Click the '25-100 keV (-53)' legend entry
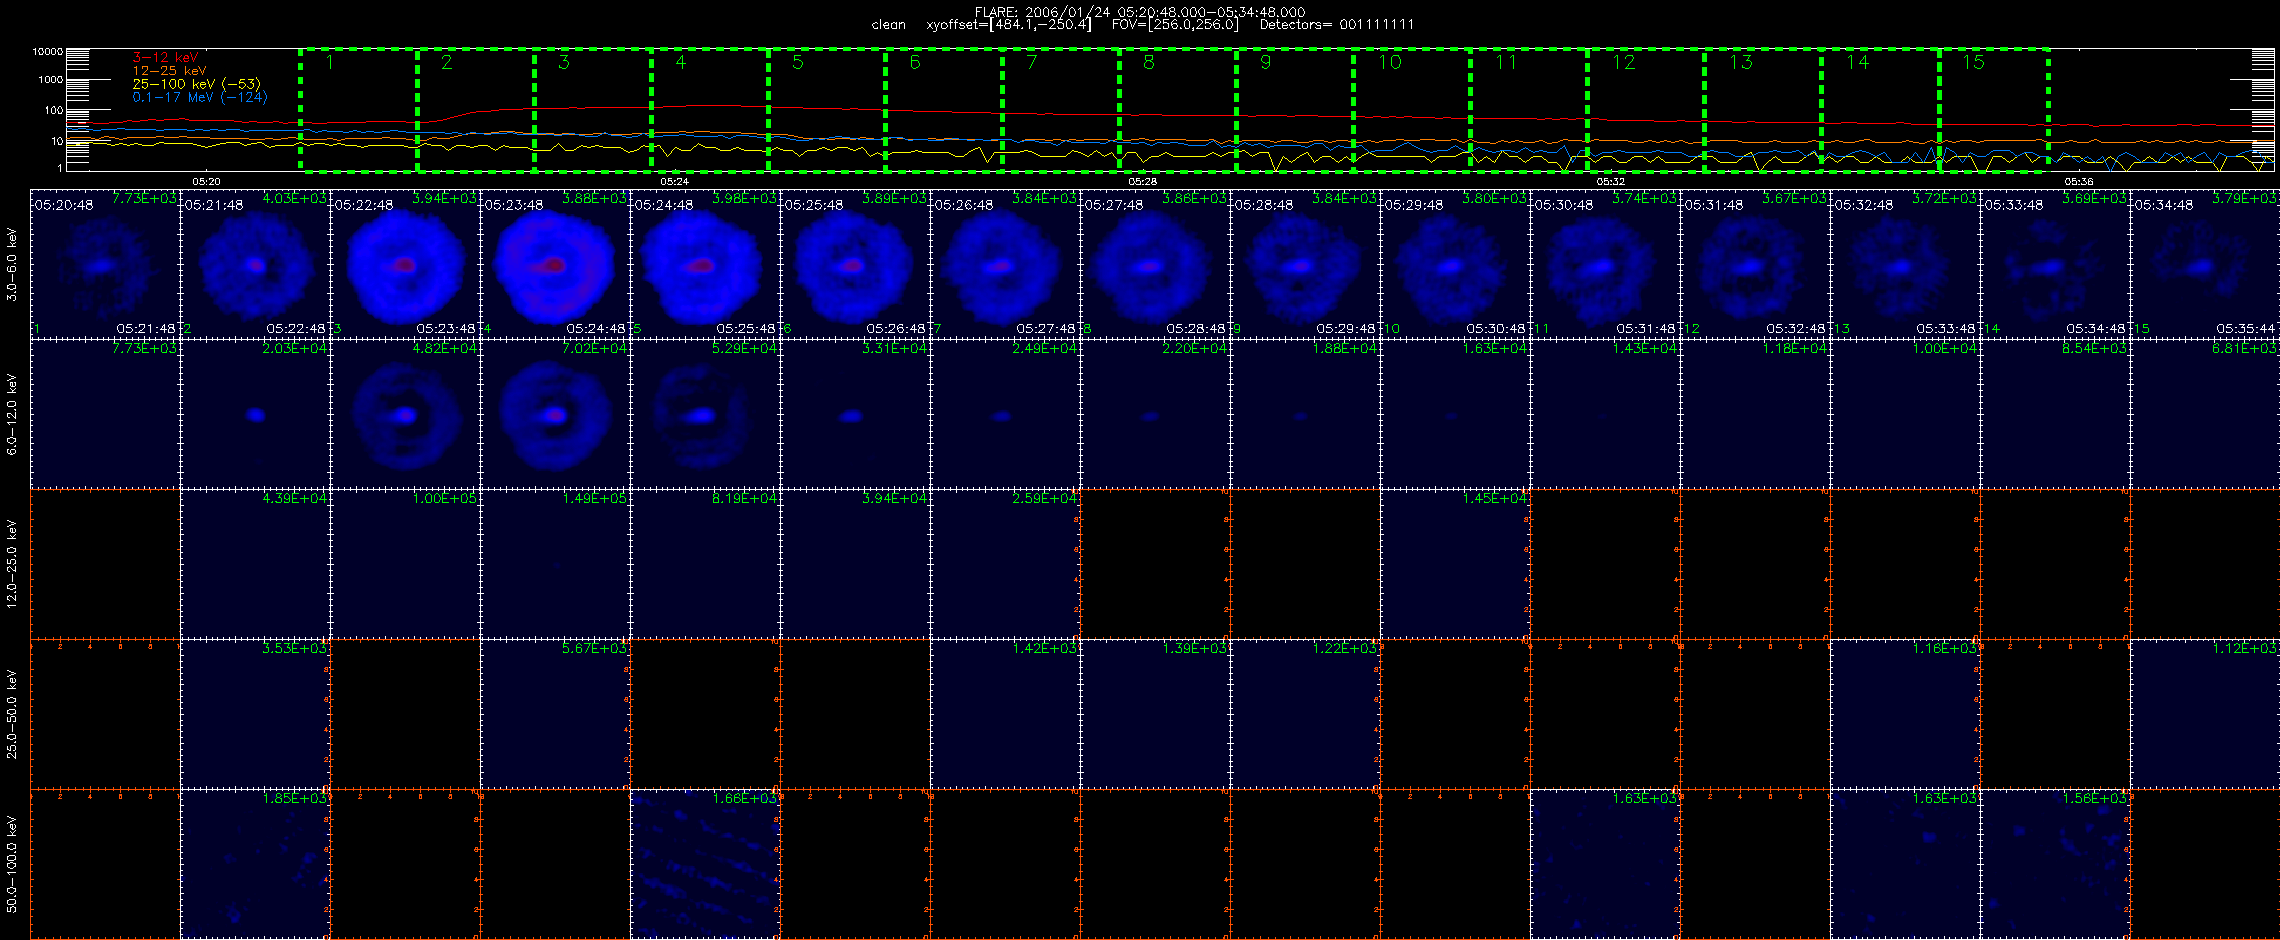This screenshot has width=2280, height=940. point(196,84)
